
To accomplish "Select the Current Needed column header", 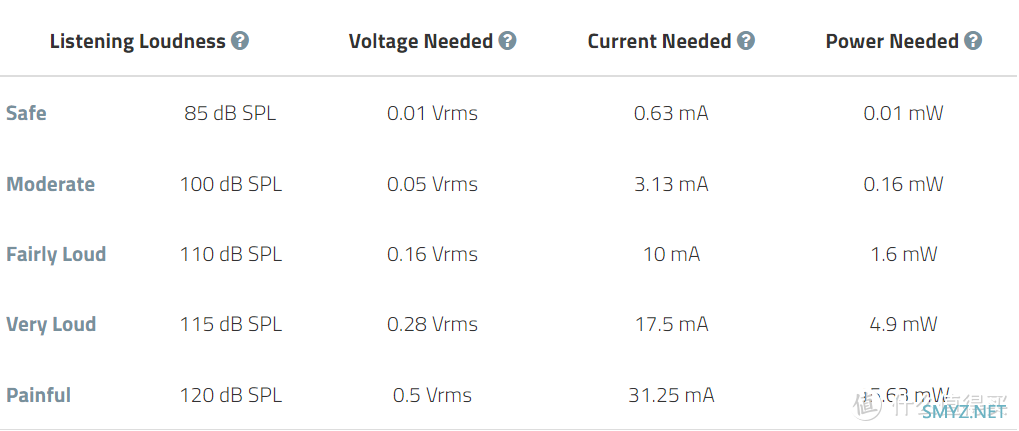I will [x=659, y=42].
